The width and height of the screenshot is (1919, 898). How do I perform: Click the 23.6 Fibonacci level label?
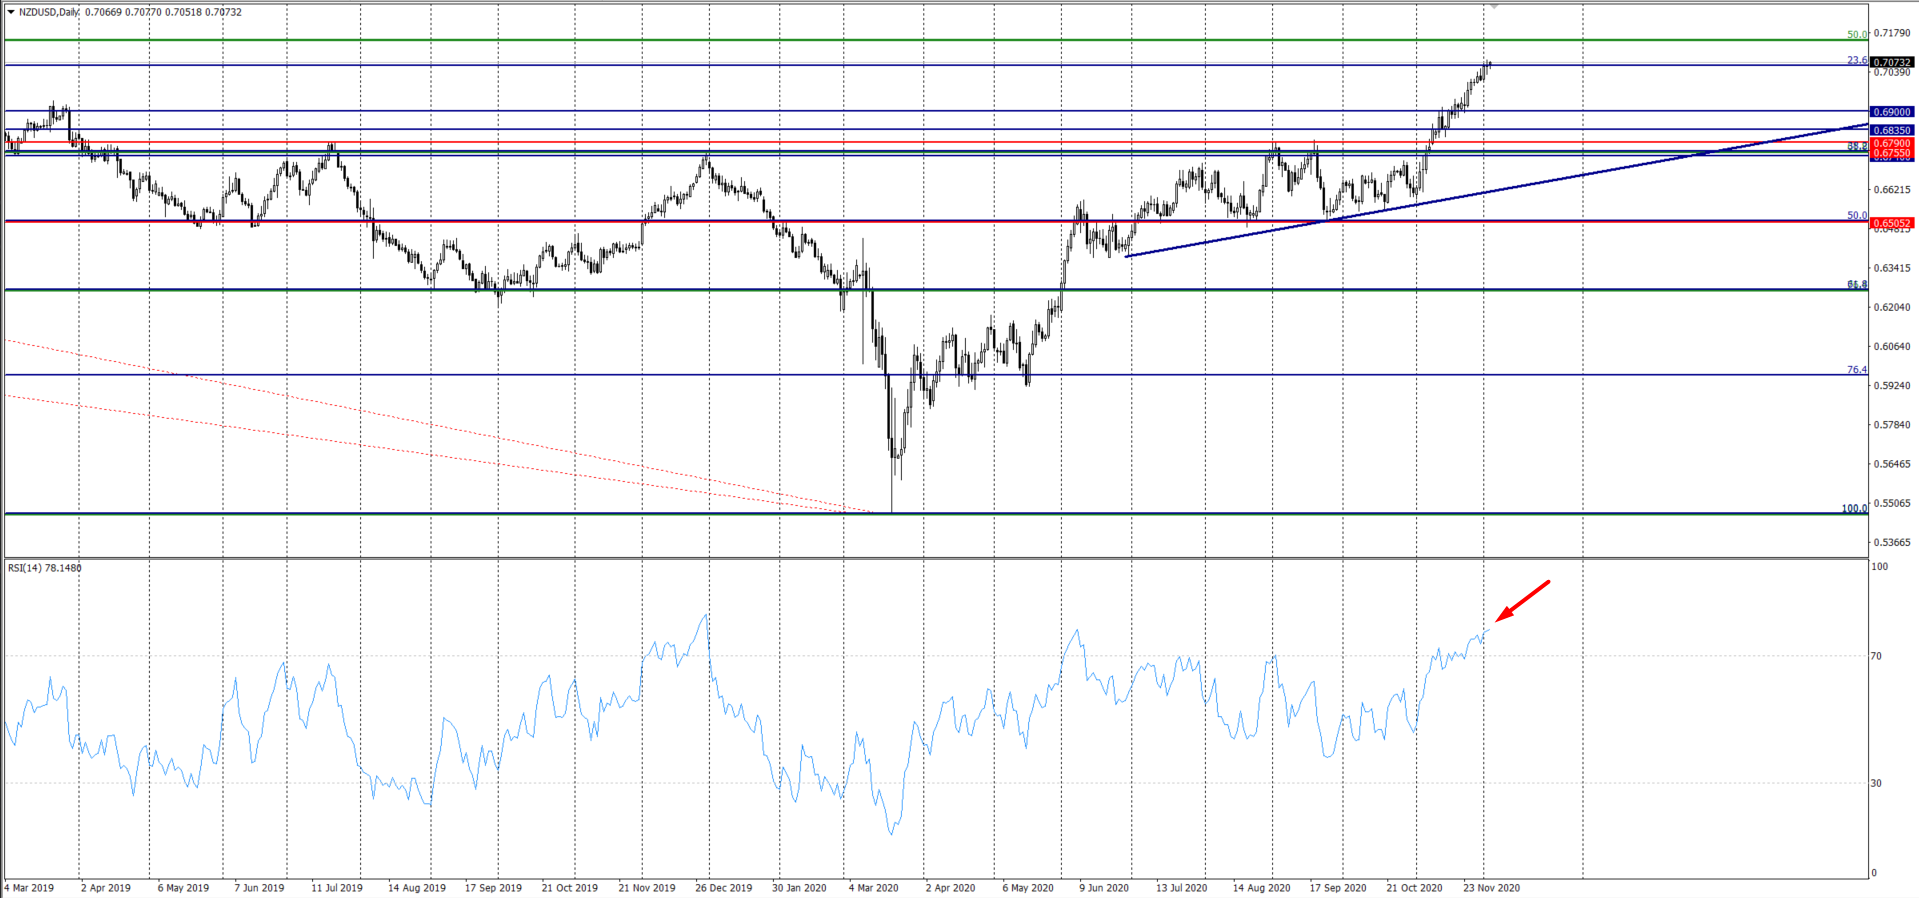pos(1856,60)
